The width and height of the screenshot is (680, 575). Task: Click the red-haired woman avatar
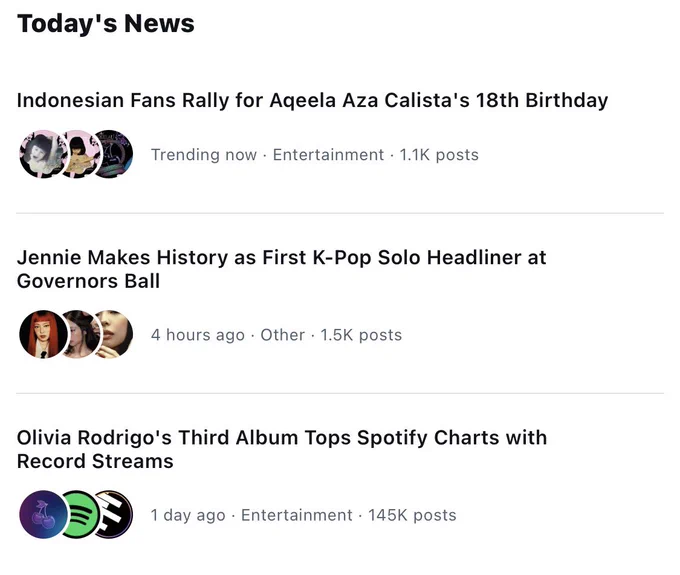(43, 334)
